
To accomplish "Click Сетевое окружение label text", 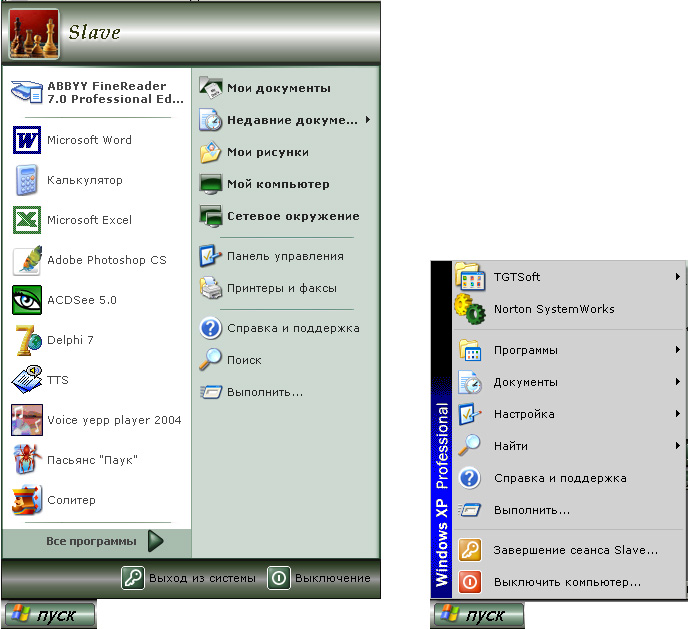I will click(x=293, y=216).
